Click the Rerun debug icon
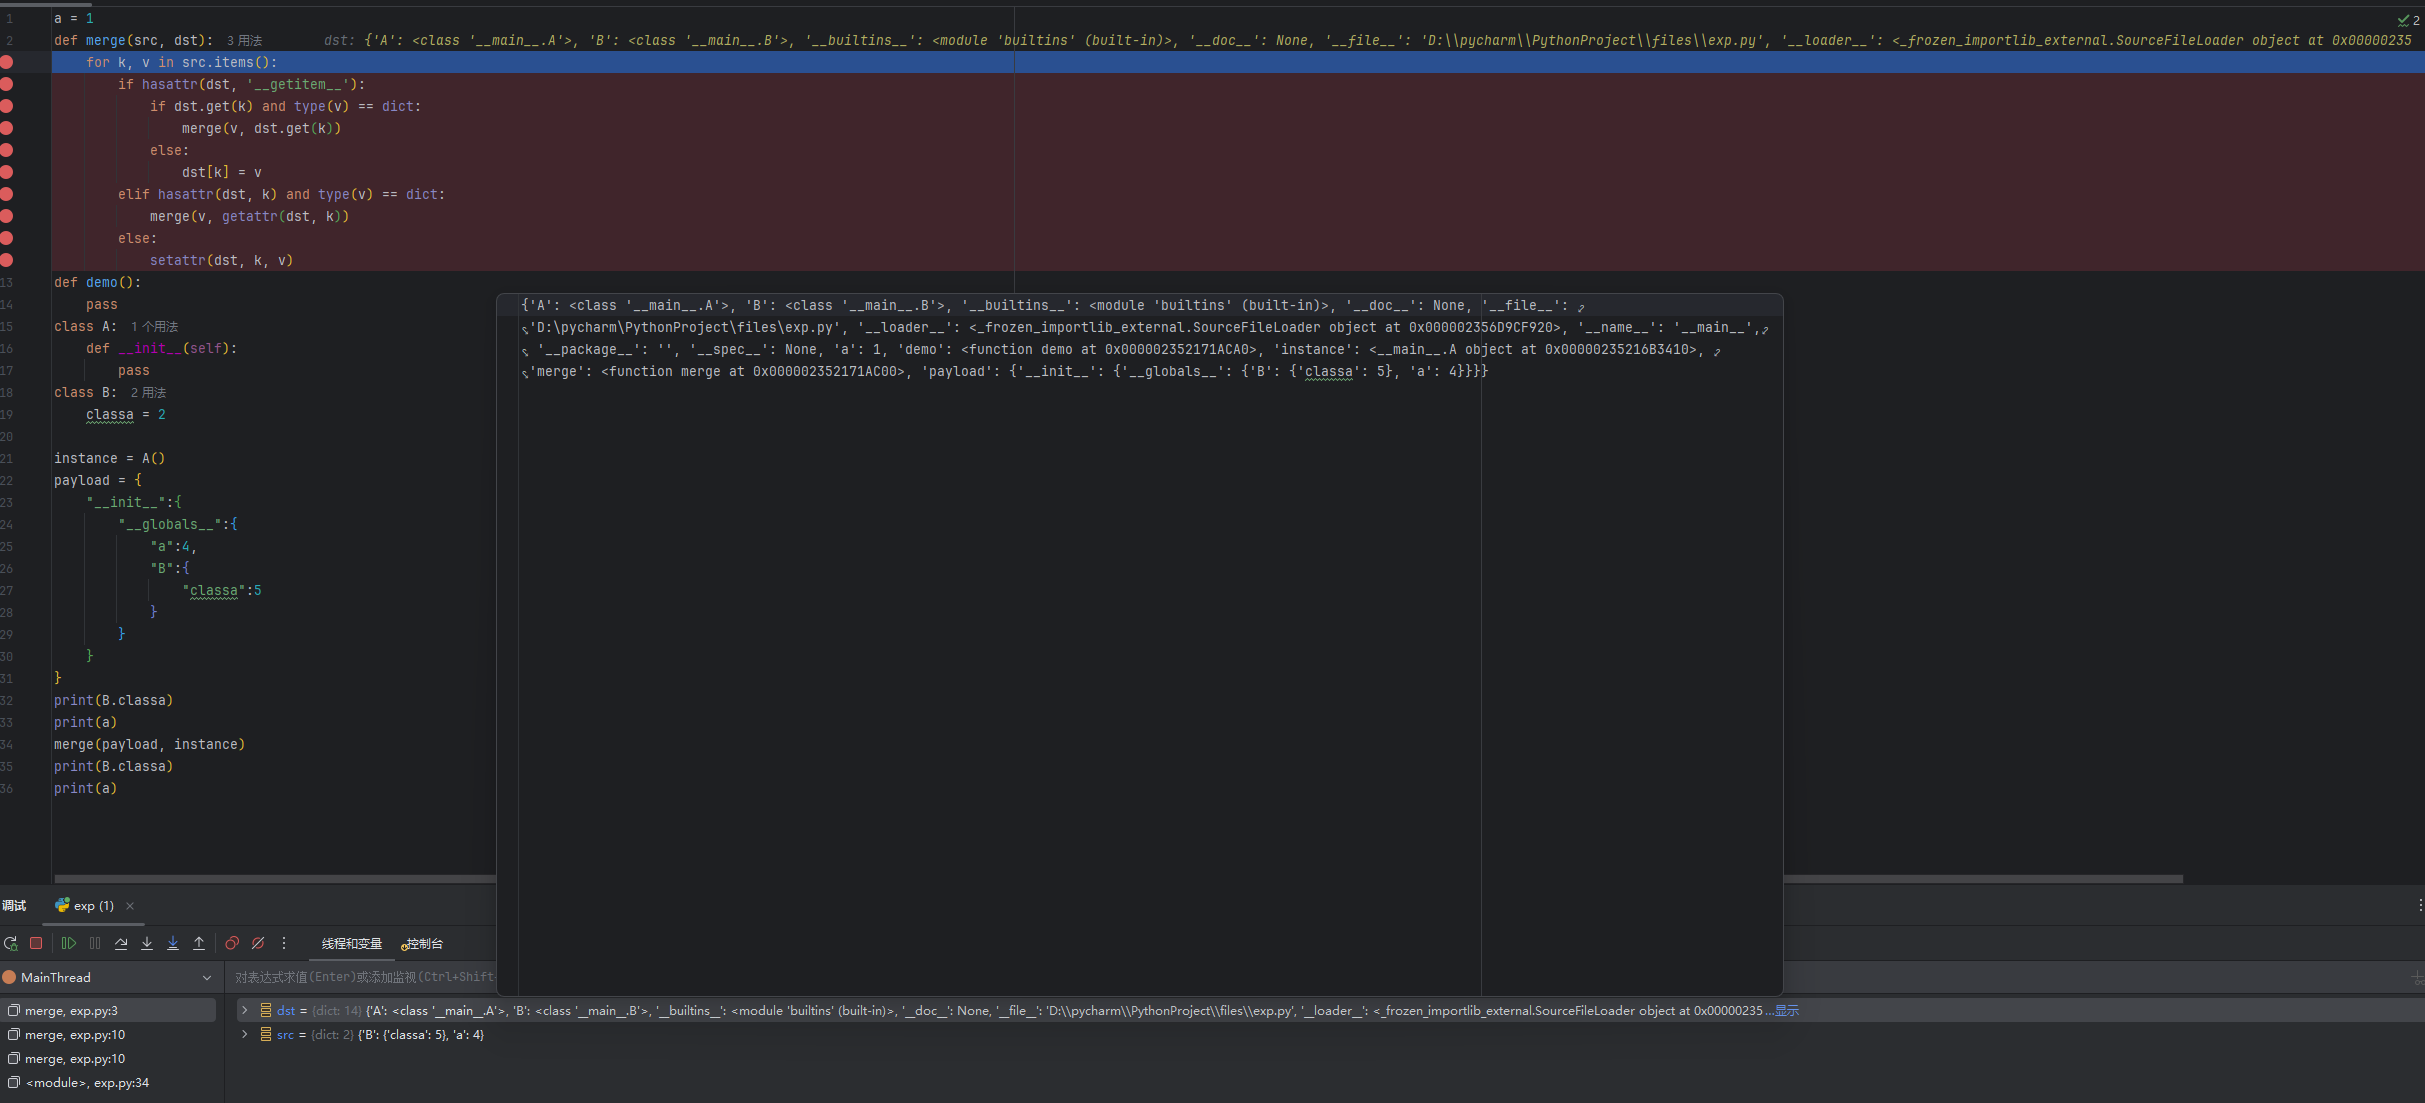Image resolution: width=2425 pixels, height=1103 pixels. (x=10, y=943)
